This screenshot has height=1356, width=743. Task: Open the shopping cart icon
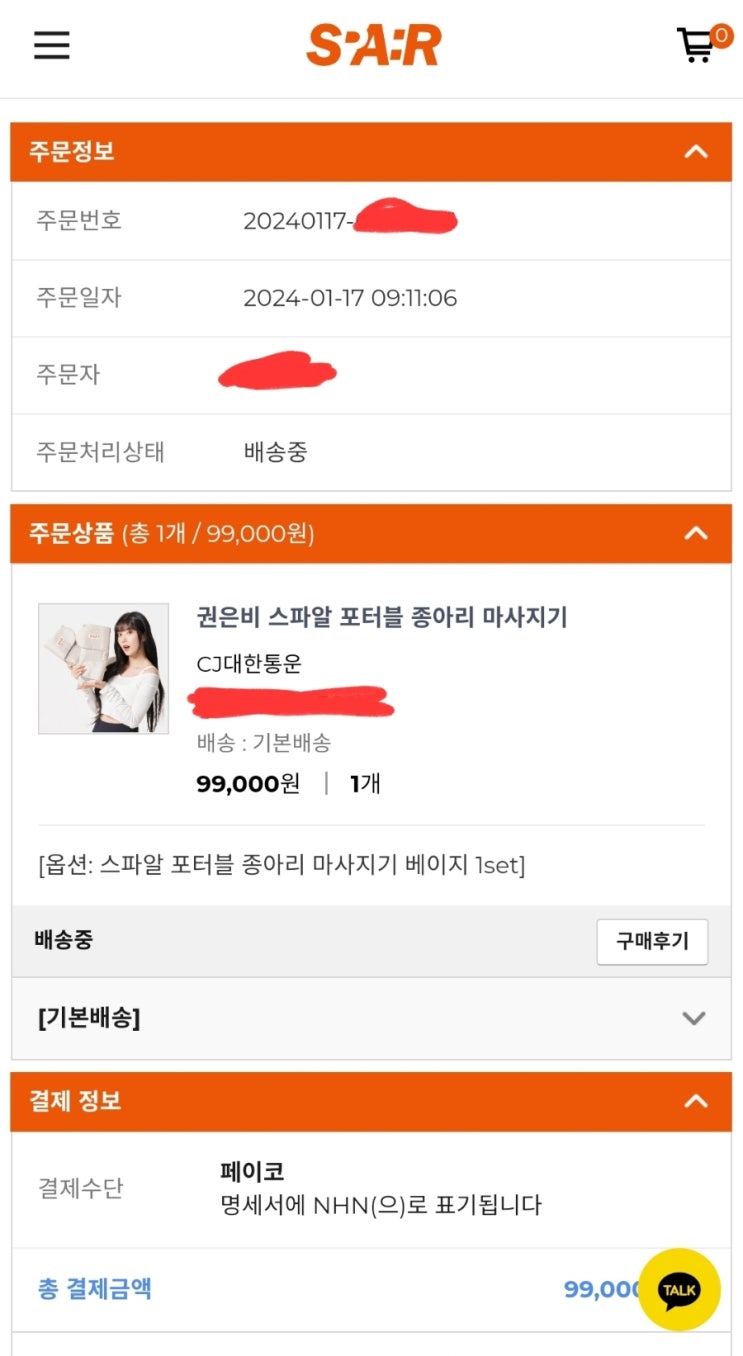tap(696, 46)
